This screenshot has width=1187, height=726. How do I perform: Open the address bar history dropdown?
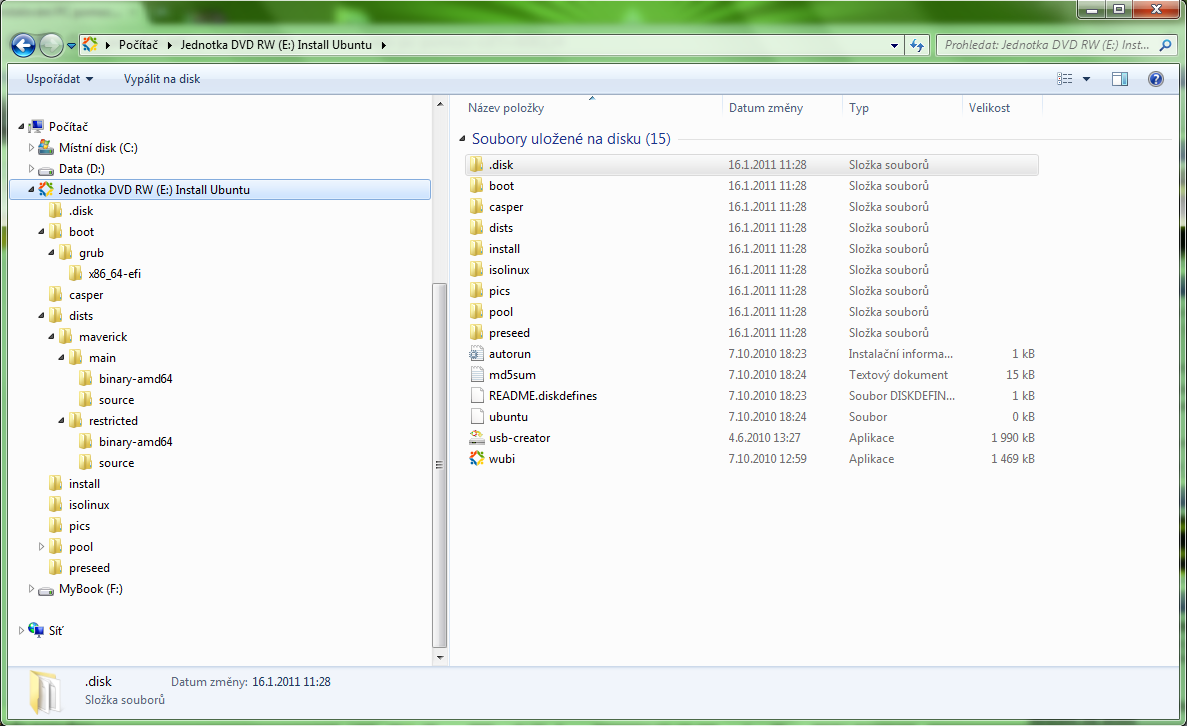click(x=894, y=45)
